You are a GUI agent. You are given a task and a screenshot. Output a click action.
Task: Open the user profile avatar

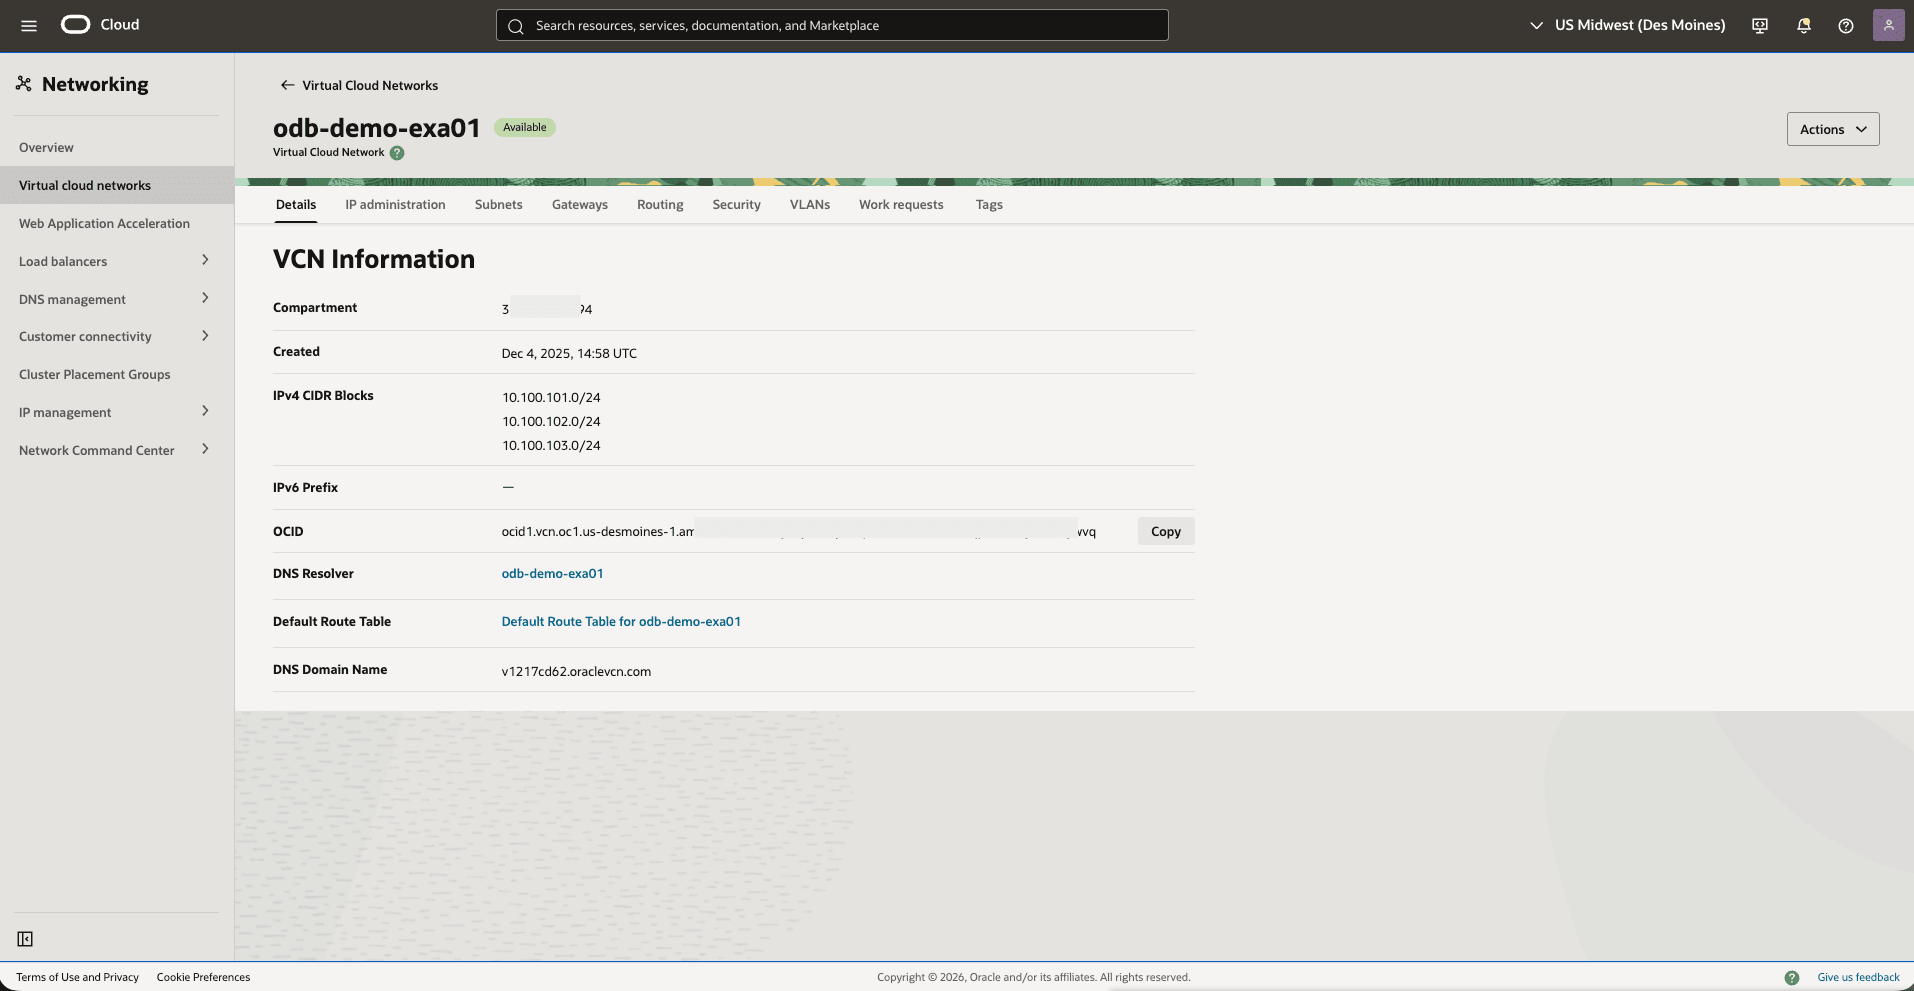coord(1889,25)
